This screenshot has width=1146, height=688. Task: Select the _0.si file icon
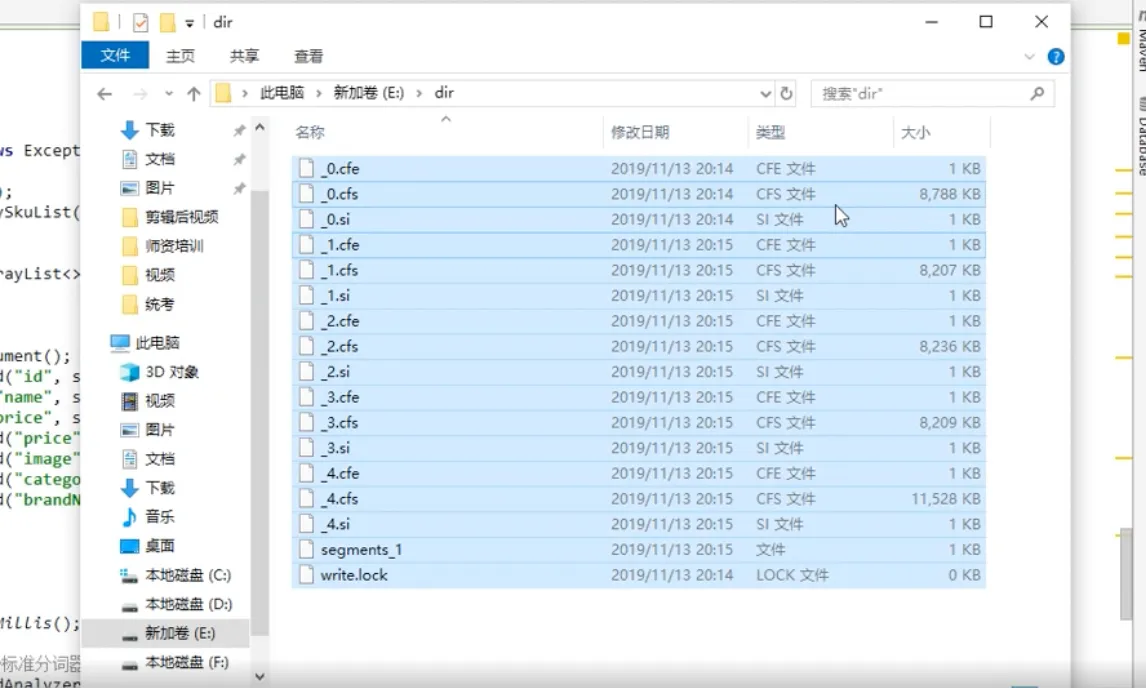click(307, 219)
